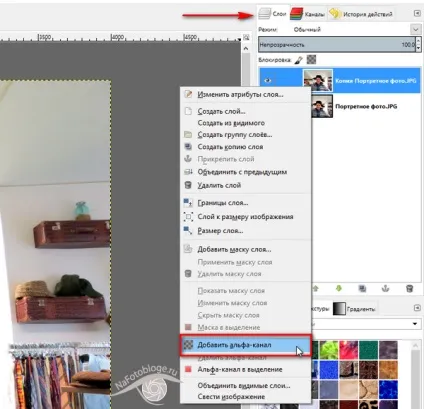Screen dimensions: 424x409
Task: Adjust the Непрозрачность opacity slider
Action: (337, 44)
